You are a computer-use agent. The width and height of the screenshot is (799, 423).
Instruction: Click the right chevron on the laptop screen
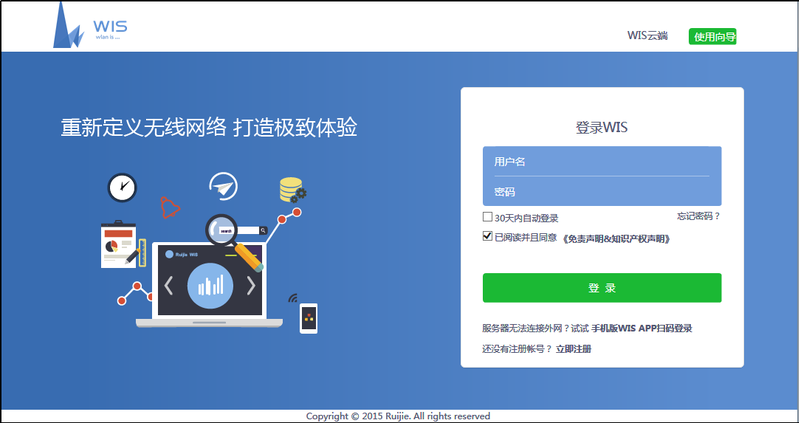point(251,286)
